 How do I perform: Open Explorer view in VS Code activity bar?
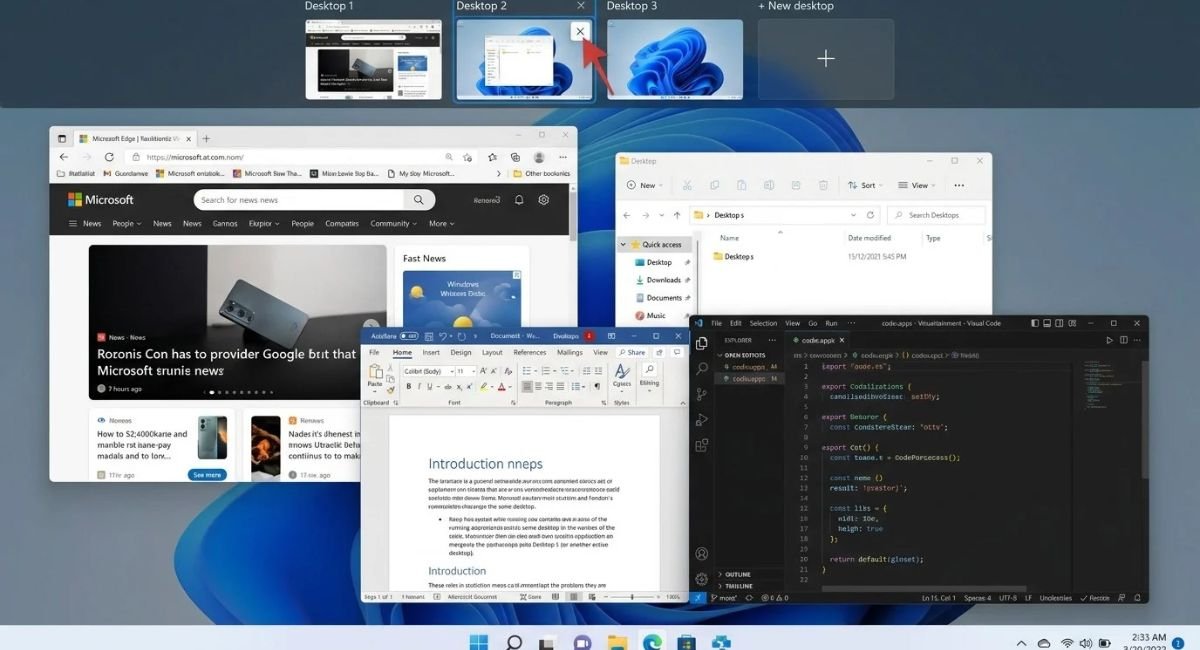702,343
